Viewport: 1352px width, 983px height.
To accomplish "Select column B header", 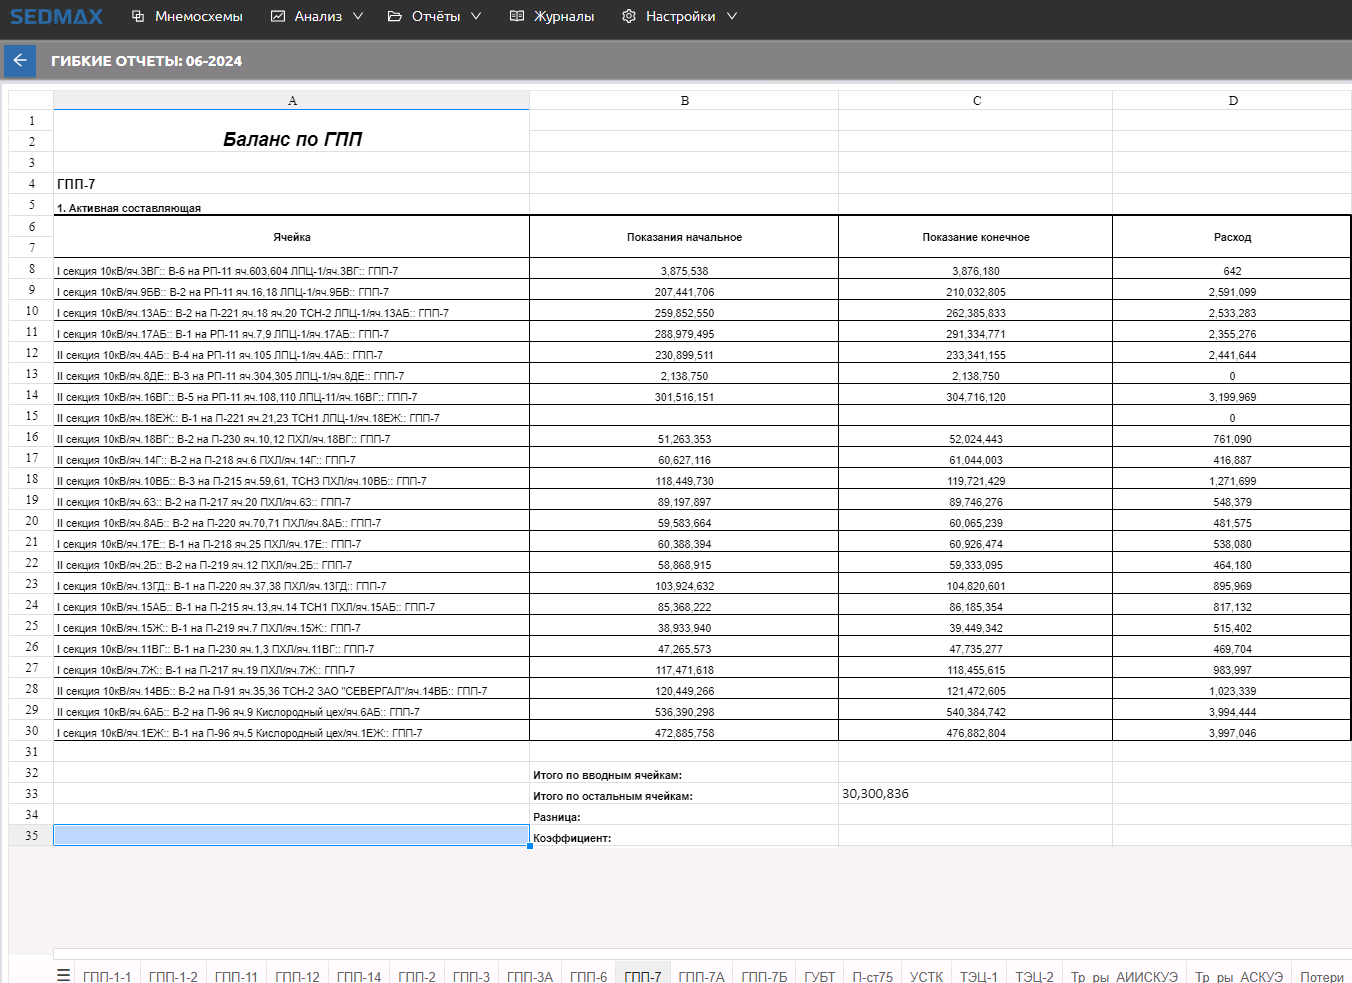I will click(x=684, y=101).
